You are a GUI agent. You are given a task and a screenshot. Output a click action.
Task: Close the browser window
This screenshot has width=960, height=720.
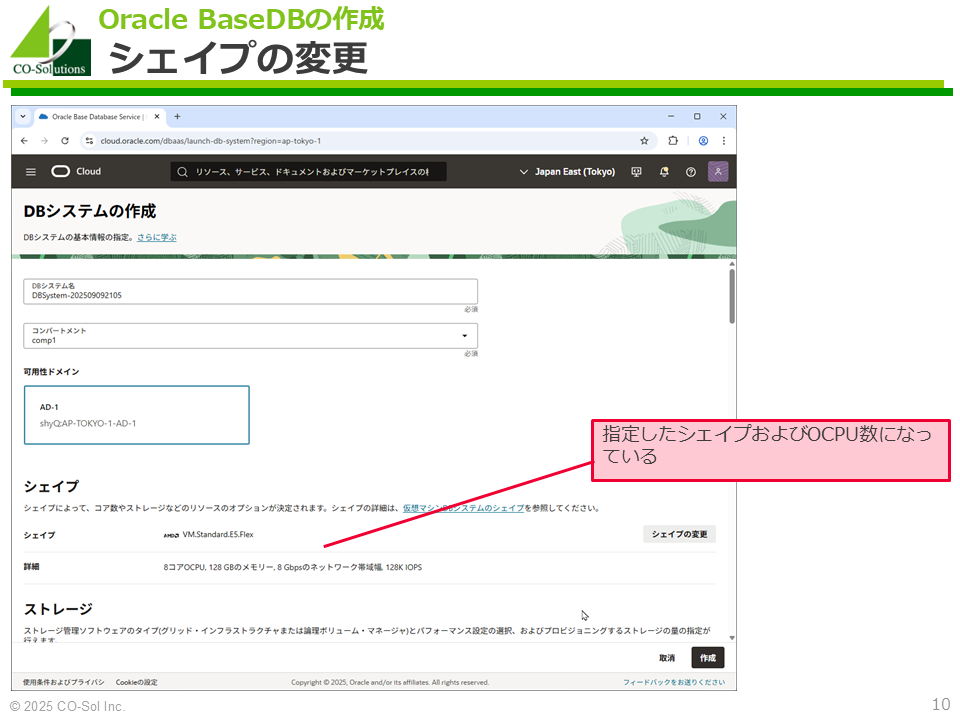(723, 116)
